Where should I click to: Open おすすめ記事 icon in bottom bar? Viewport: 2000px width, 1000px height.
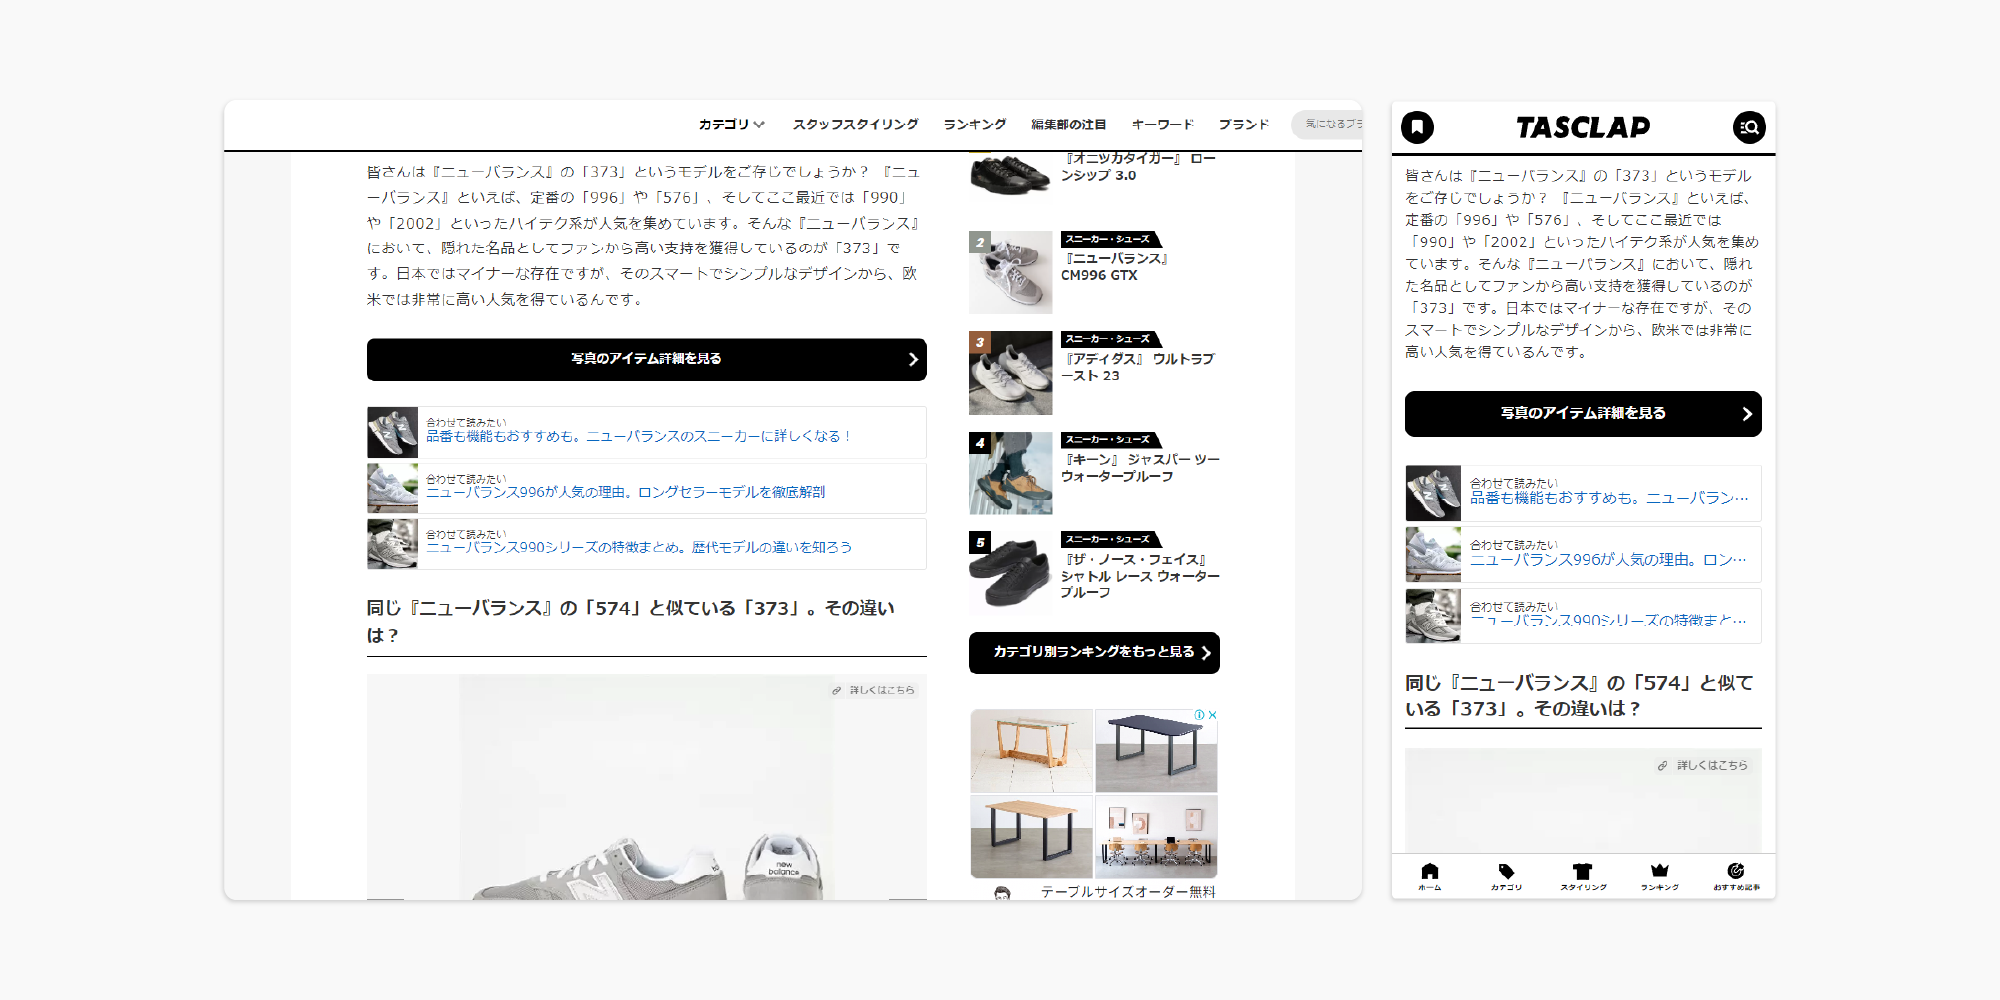1736,876
